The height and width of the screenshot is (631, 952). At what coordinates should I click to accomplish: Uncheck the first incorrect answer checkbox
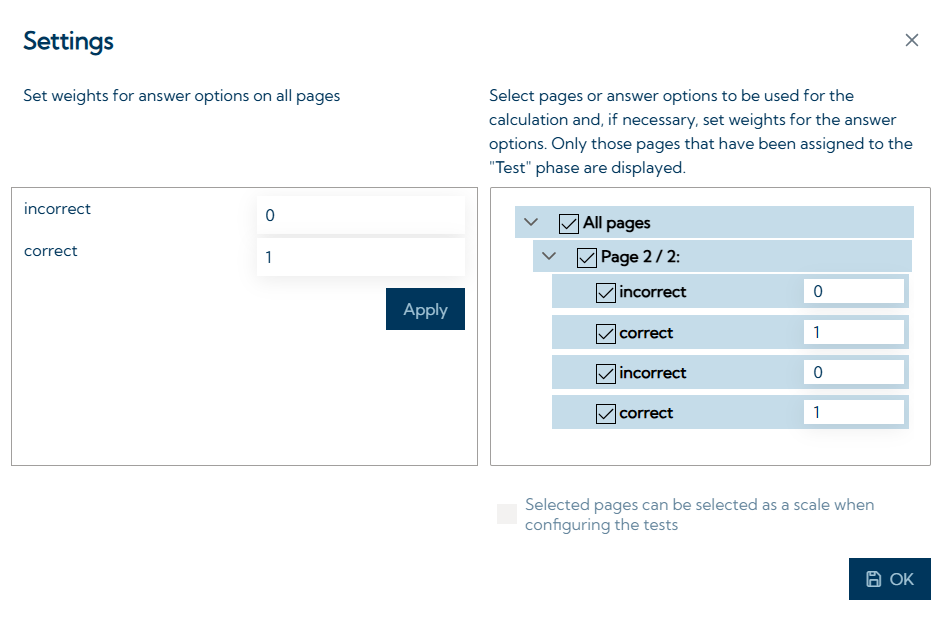(x=605, y=293)
